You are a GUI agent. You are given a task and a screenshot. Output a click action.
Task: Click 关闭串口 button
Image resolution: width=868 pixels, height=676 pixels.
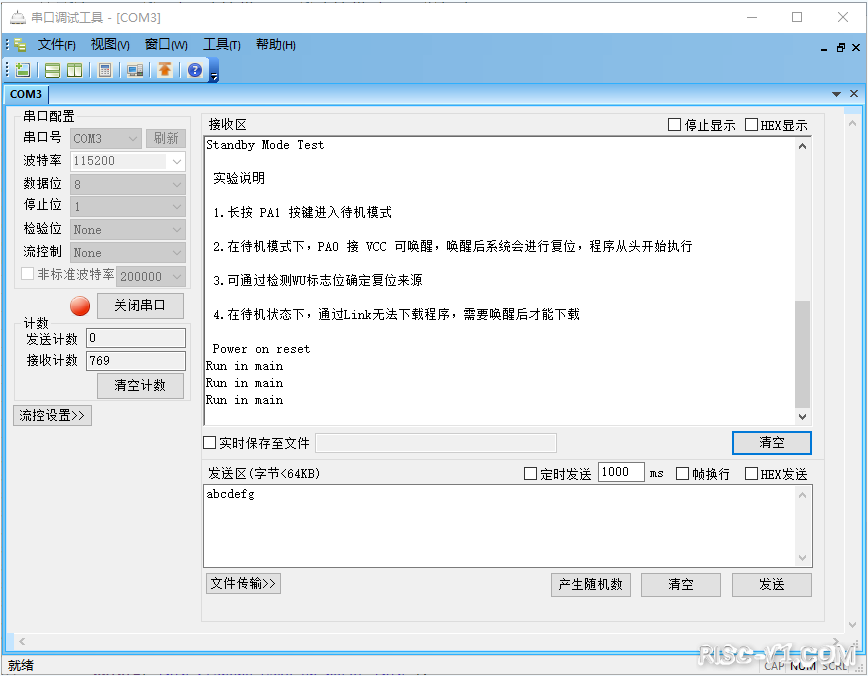coord(140,306)
